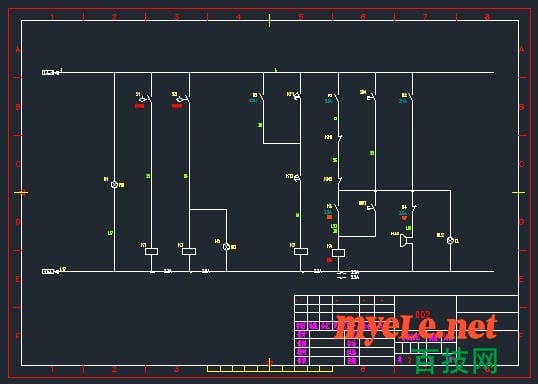This screenshot has width=538, height=384.
Task: Select the leftmost relay coil rectangle
Action: tap(151, 252)
